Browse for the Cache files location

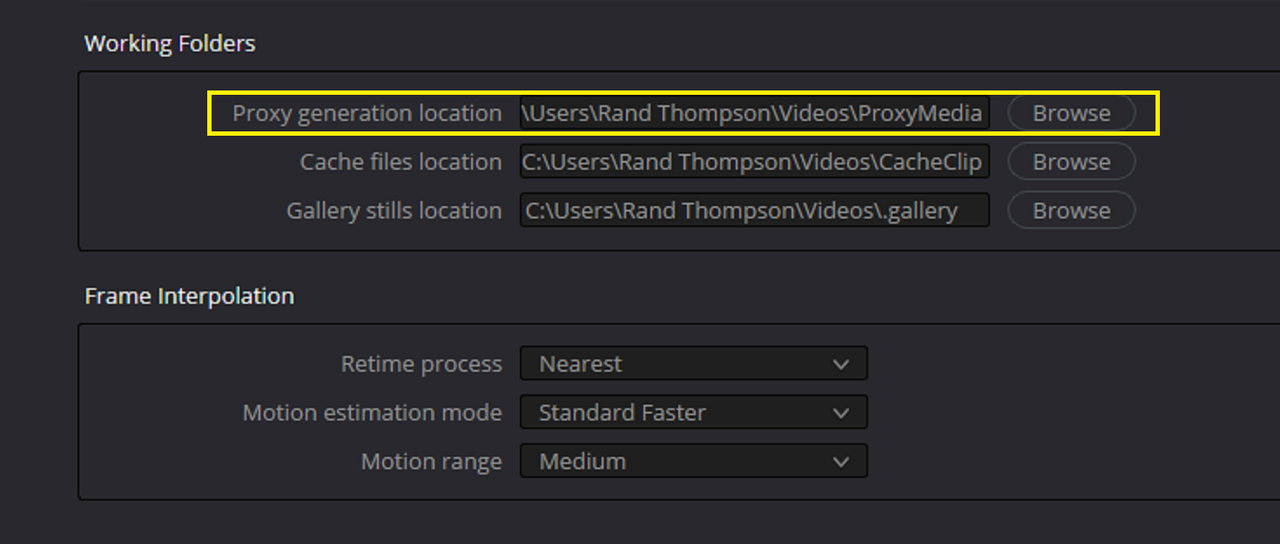pos(1071,161)
